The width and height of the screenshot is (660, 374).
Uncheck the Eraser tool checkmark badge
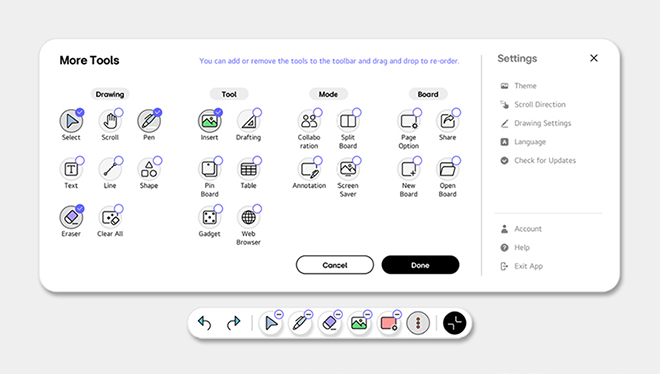pyautogui.click(x=80, y=209)
